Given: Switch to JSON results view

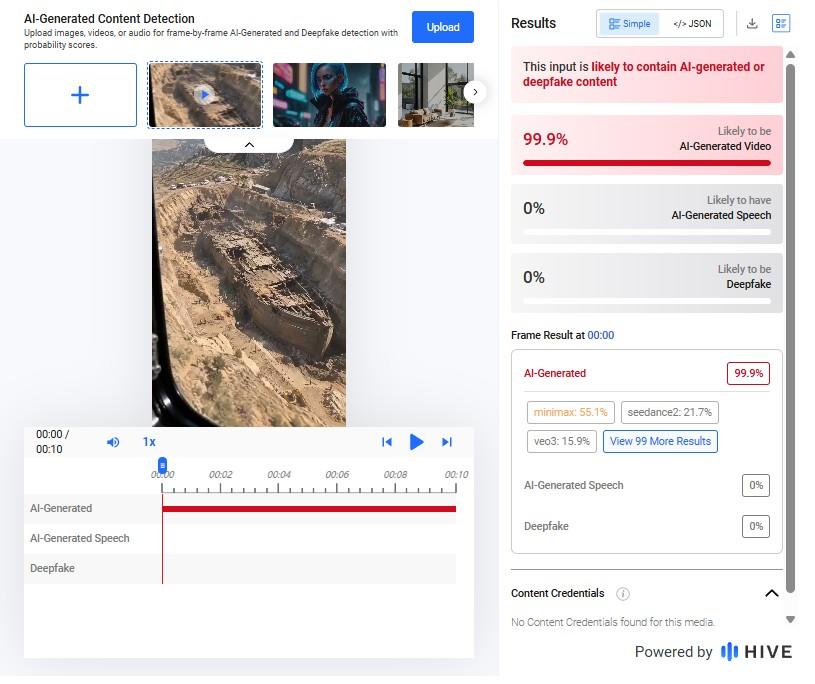Looking at the screenshot, I should pyautogui.click(x=692, y=24).
